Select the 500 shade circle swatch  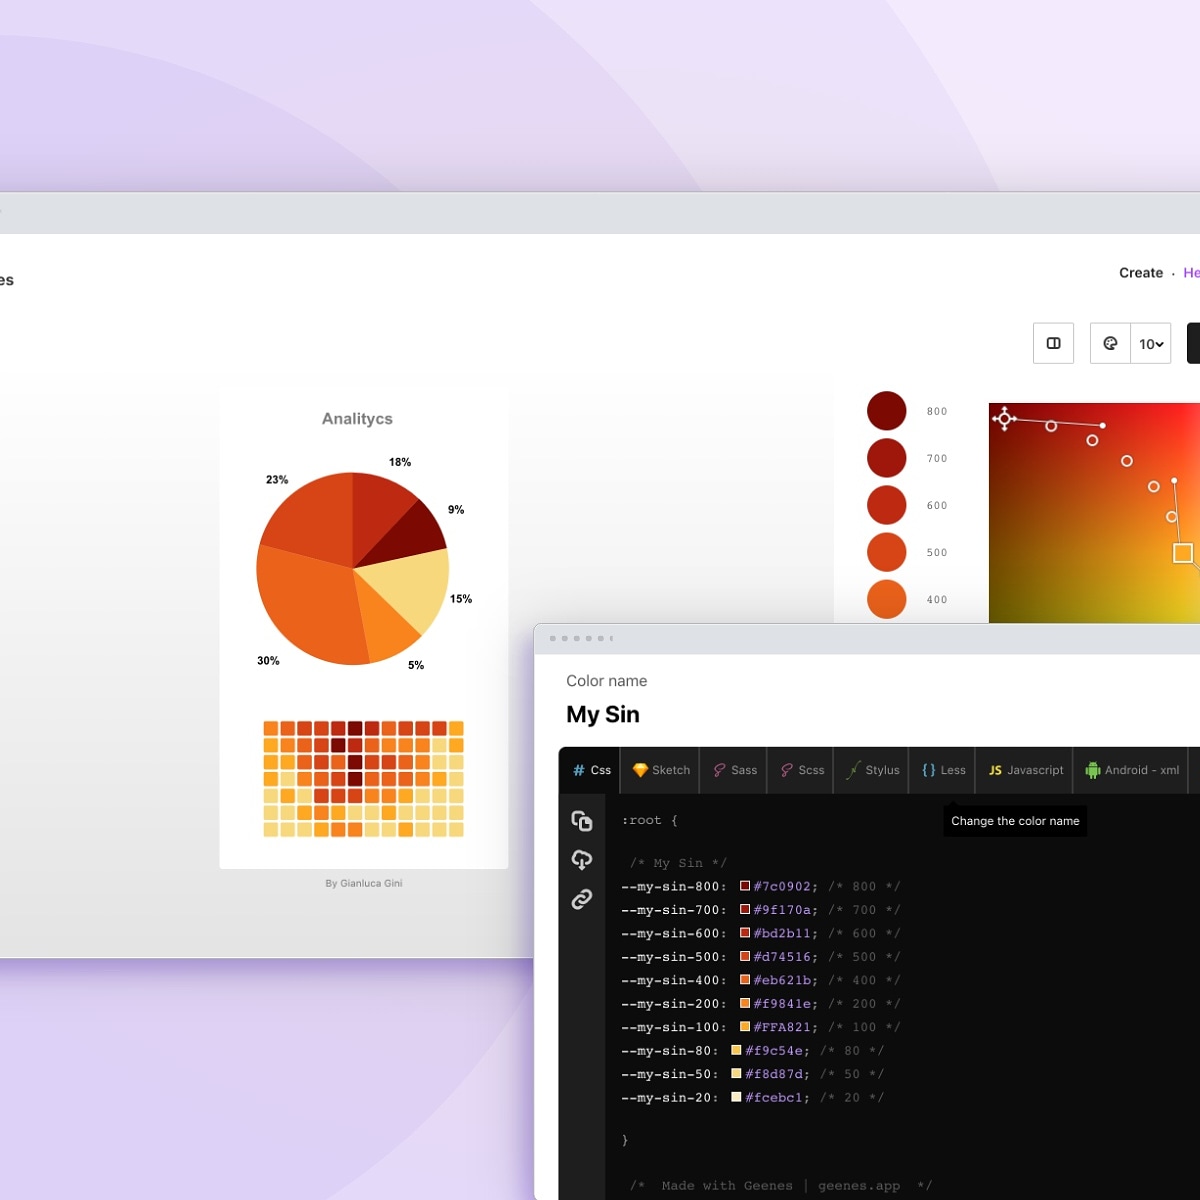[x=887, y=552]
